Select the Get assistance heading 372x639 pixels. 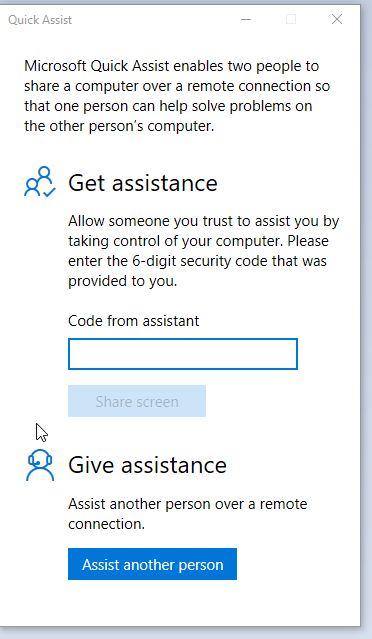143,183
